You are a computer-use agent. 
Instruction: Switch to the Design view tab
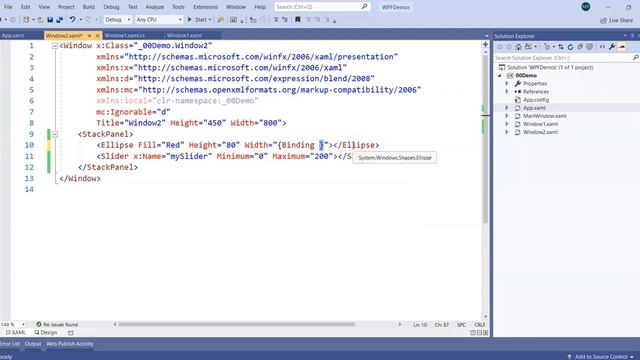point(46,333)
